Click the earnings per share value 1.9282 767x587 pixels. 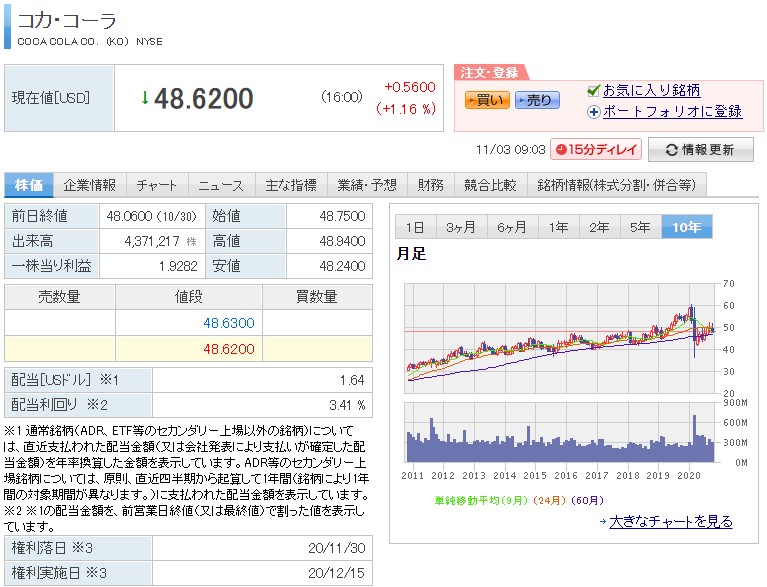coord(178,266)
